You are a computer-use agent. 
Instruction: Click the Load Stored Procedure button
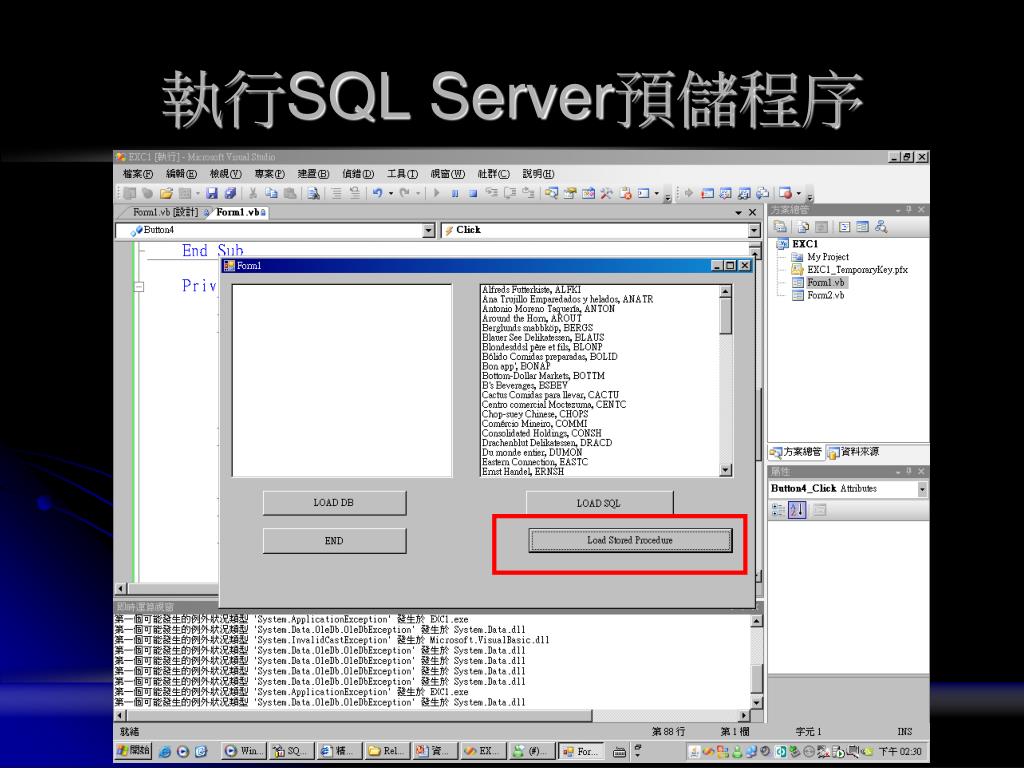point(630,541)
